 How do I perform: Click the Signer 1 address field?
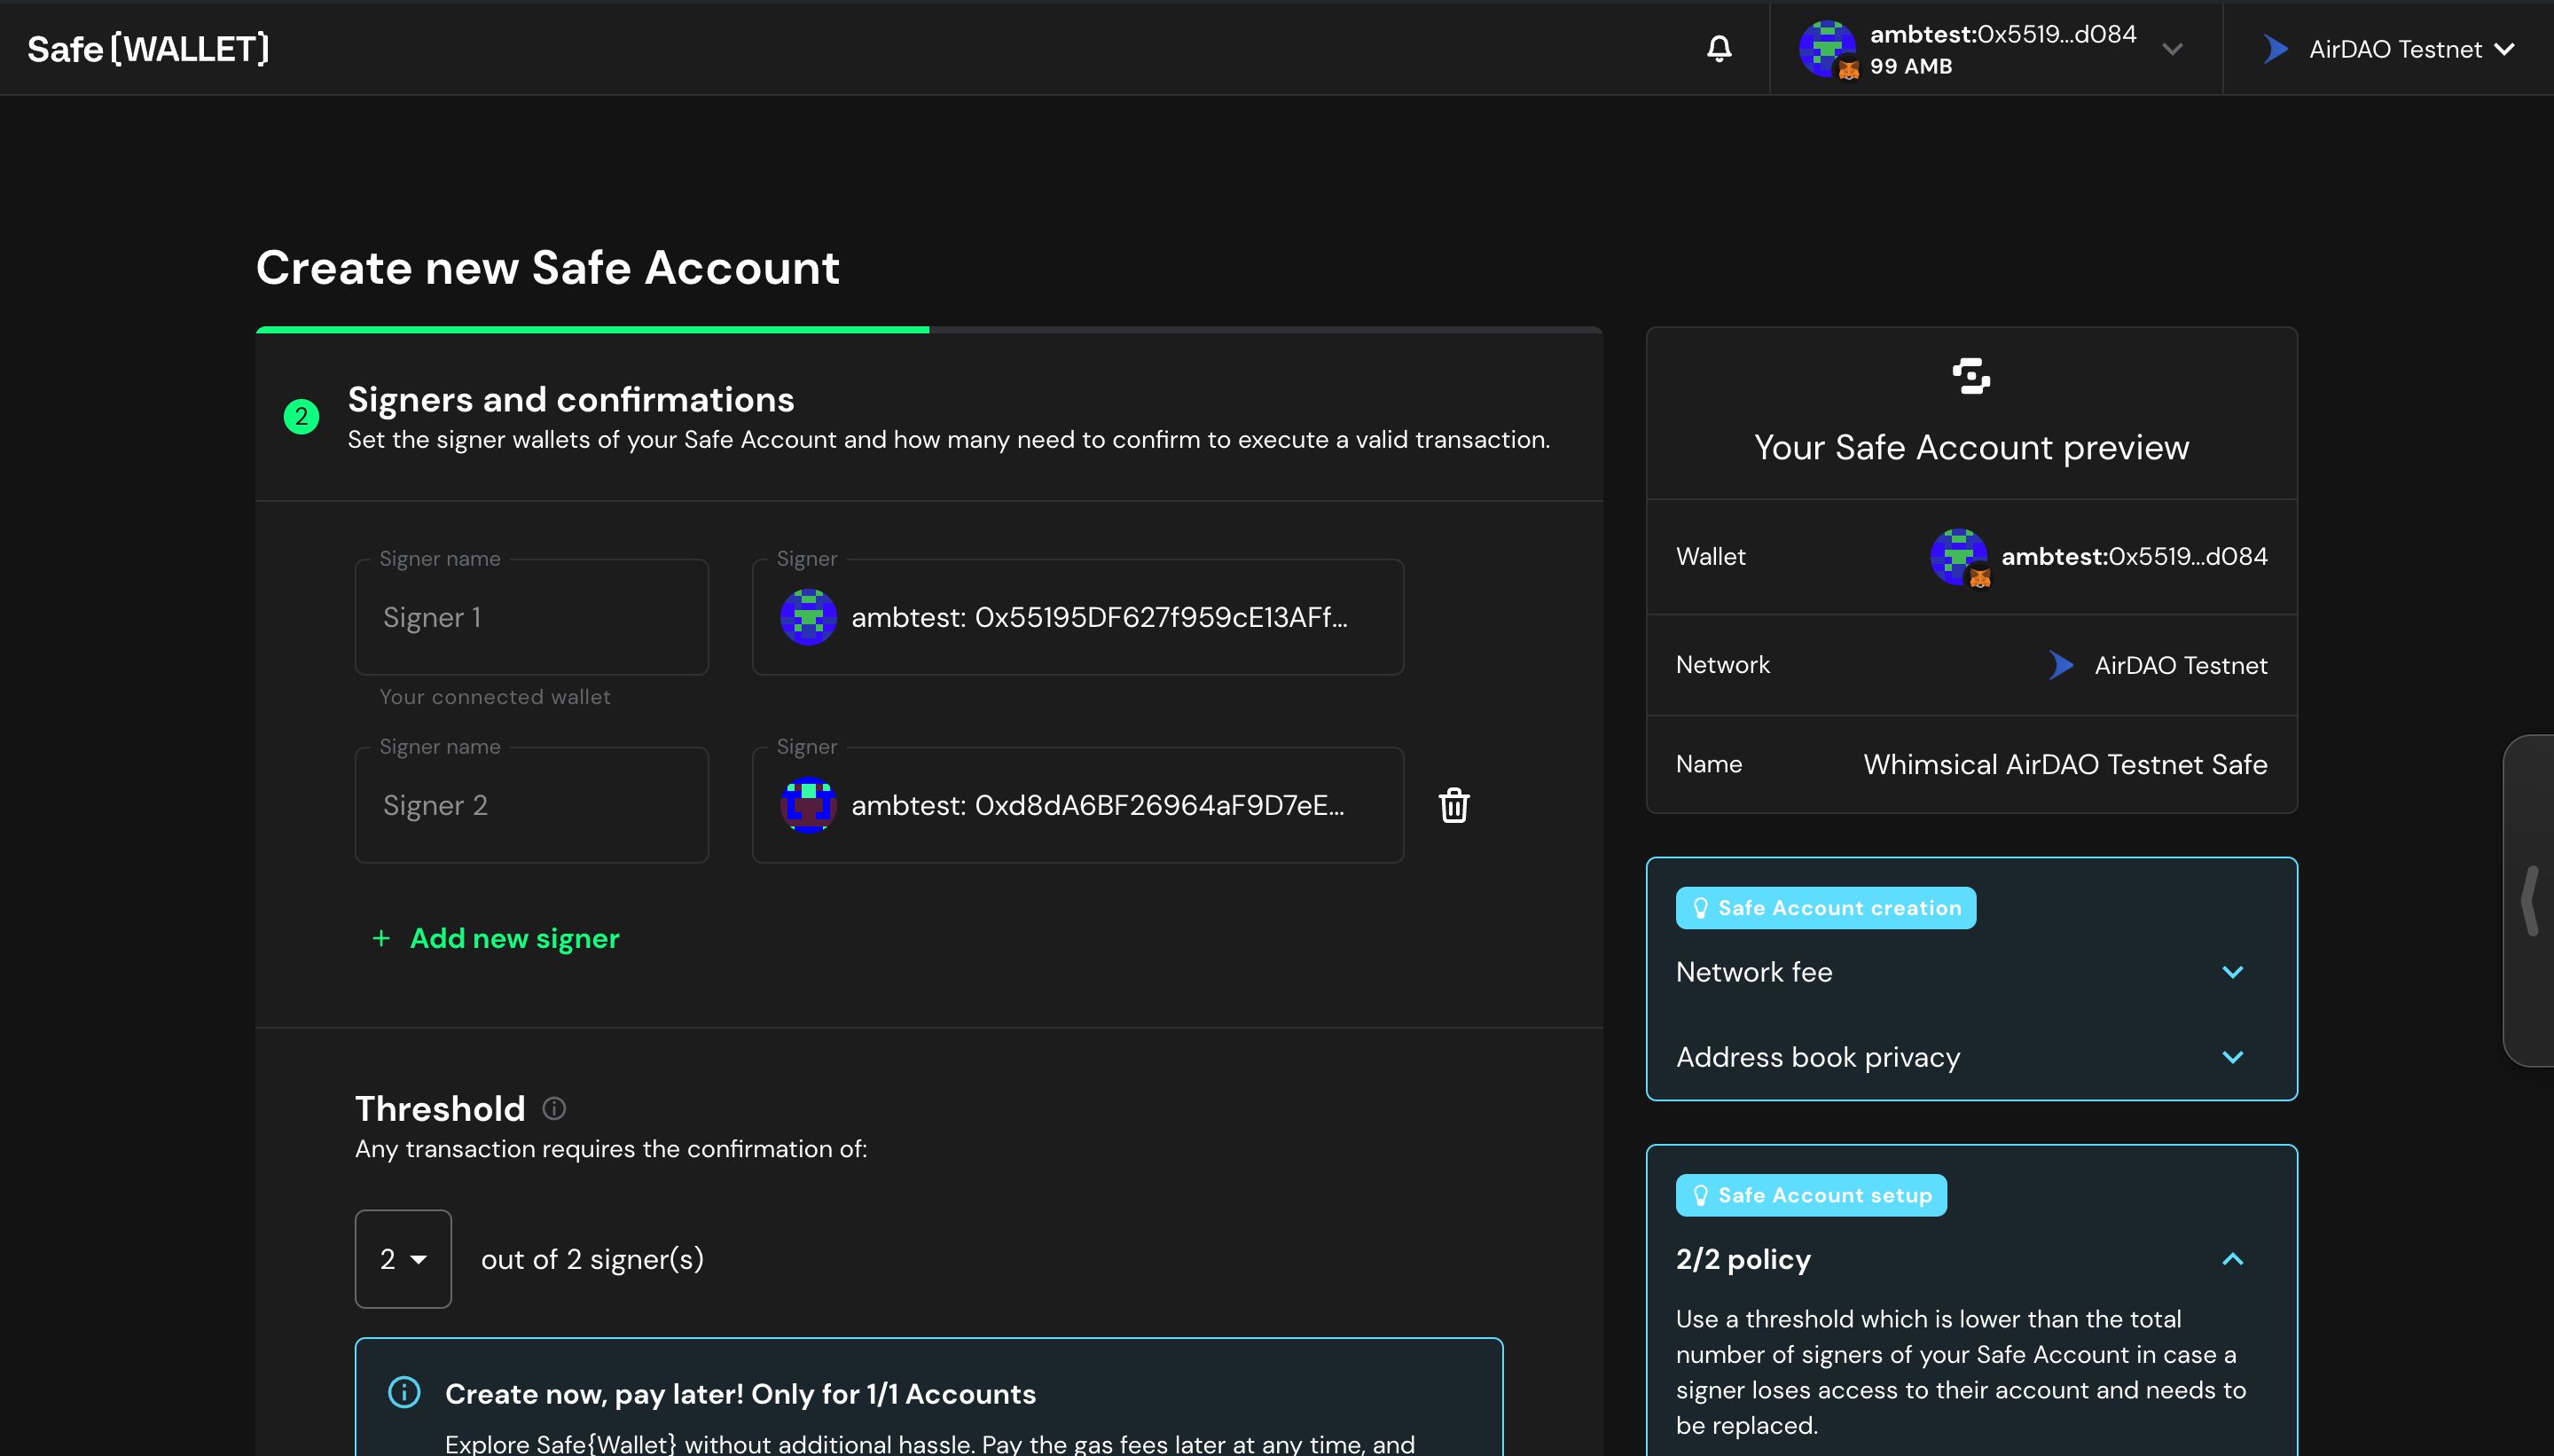point(1078,617)
